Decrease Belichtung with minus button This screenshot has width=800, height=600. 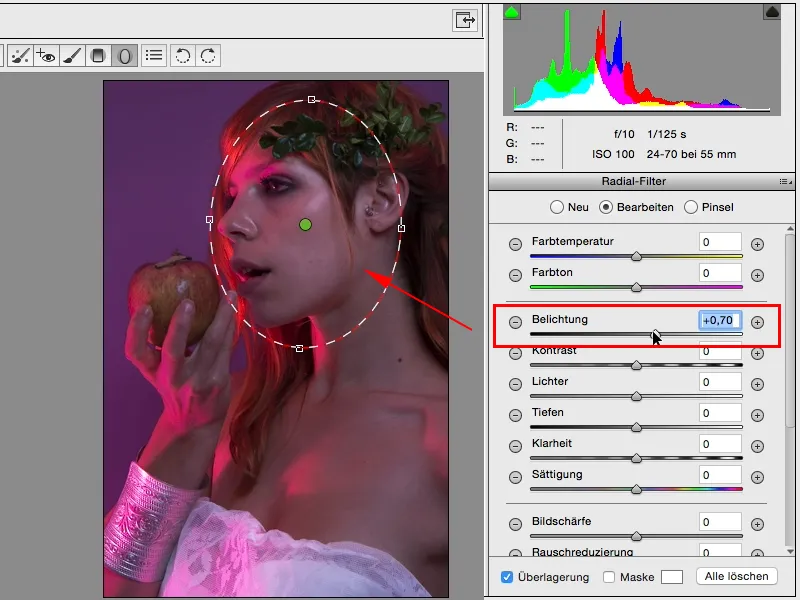515,322
